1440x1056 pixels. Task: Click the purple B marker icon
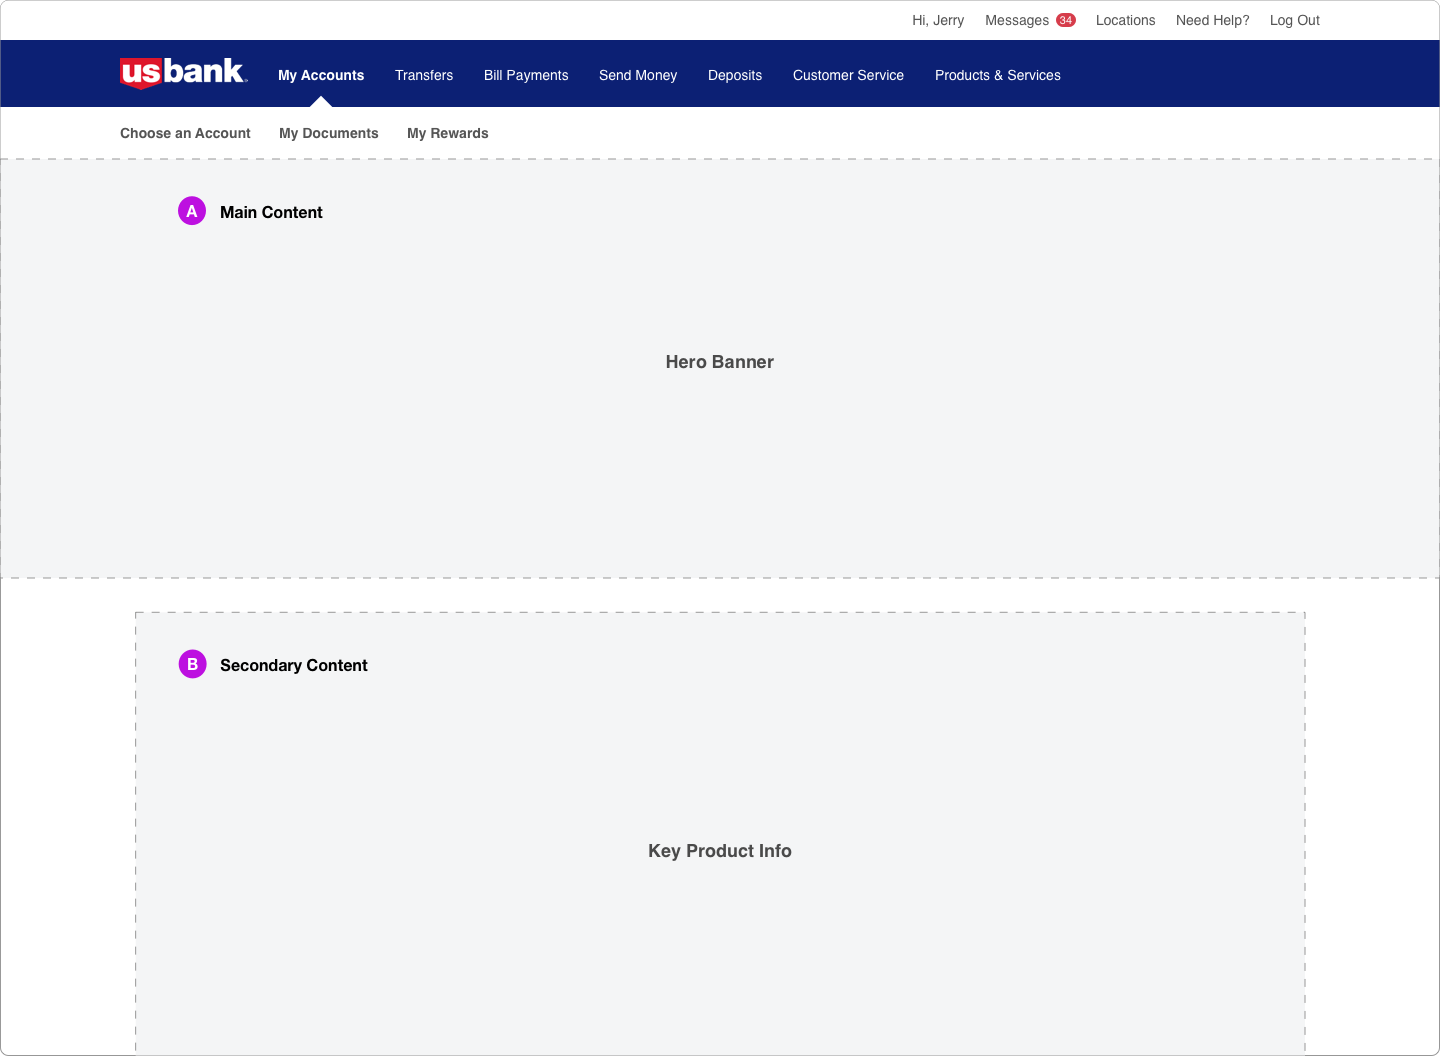[x=192, y=664]
